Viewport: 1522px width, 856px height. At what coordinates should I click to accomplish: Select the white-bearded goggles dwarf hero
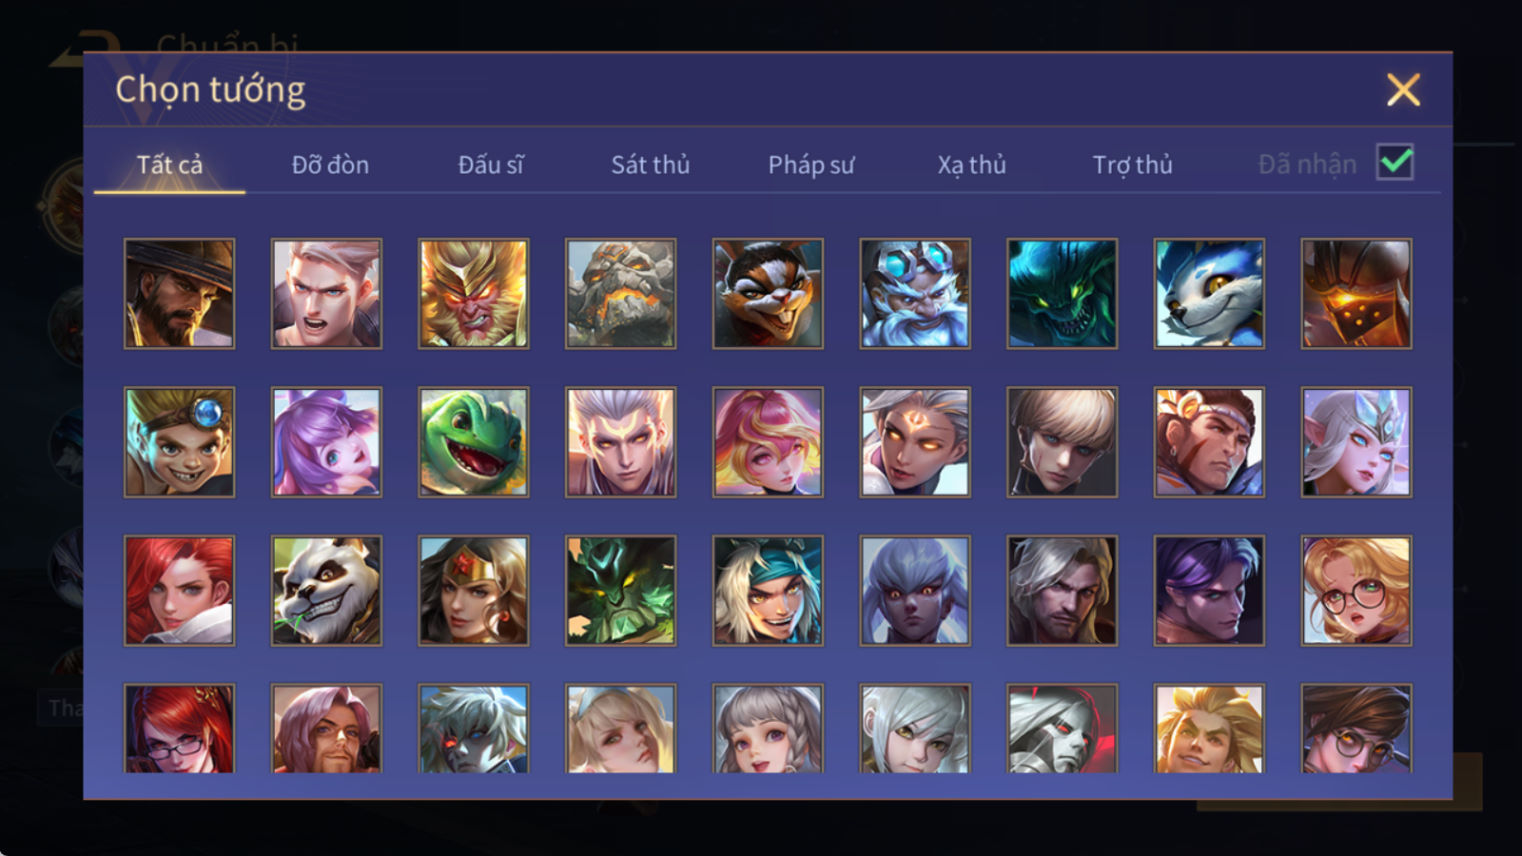(915, 293)
